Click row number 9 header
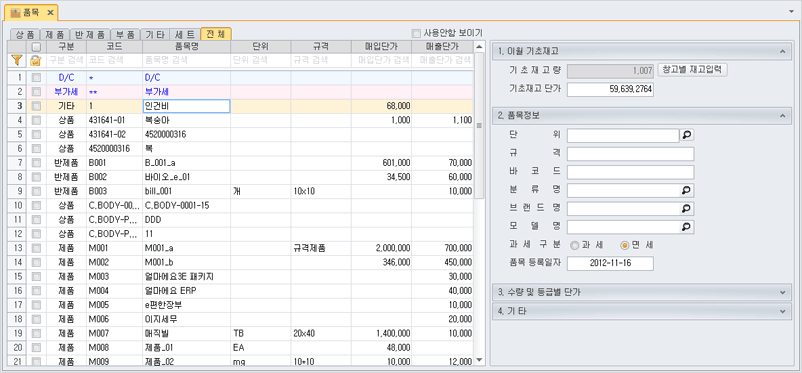802x373 pixels. 18,191
